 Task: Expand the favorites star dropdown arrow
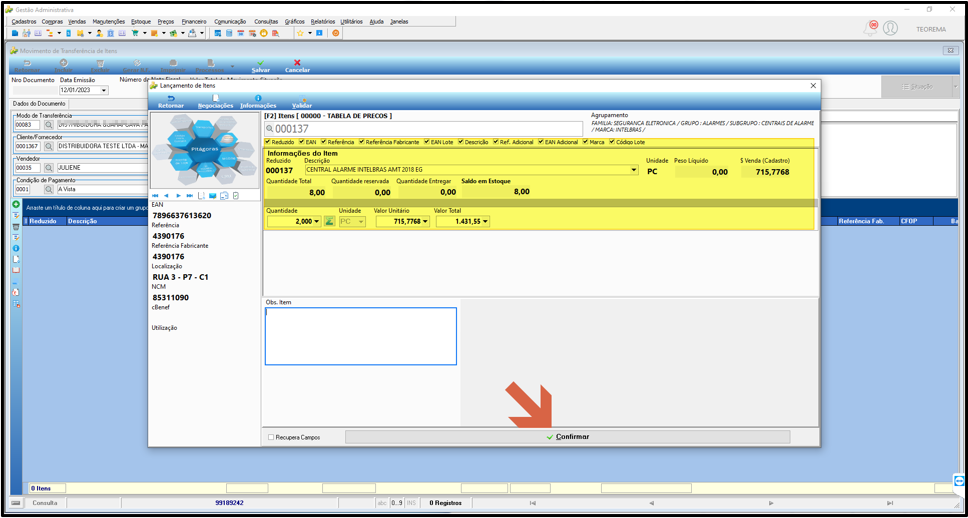(x=309, y=33)
